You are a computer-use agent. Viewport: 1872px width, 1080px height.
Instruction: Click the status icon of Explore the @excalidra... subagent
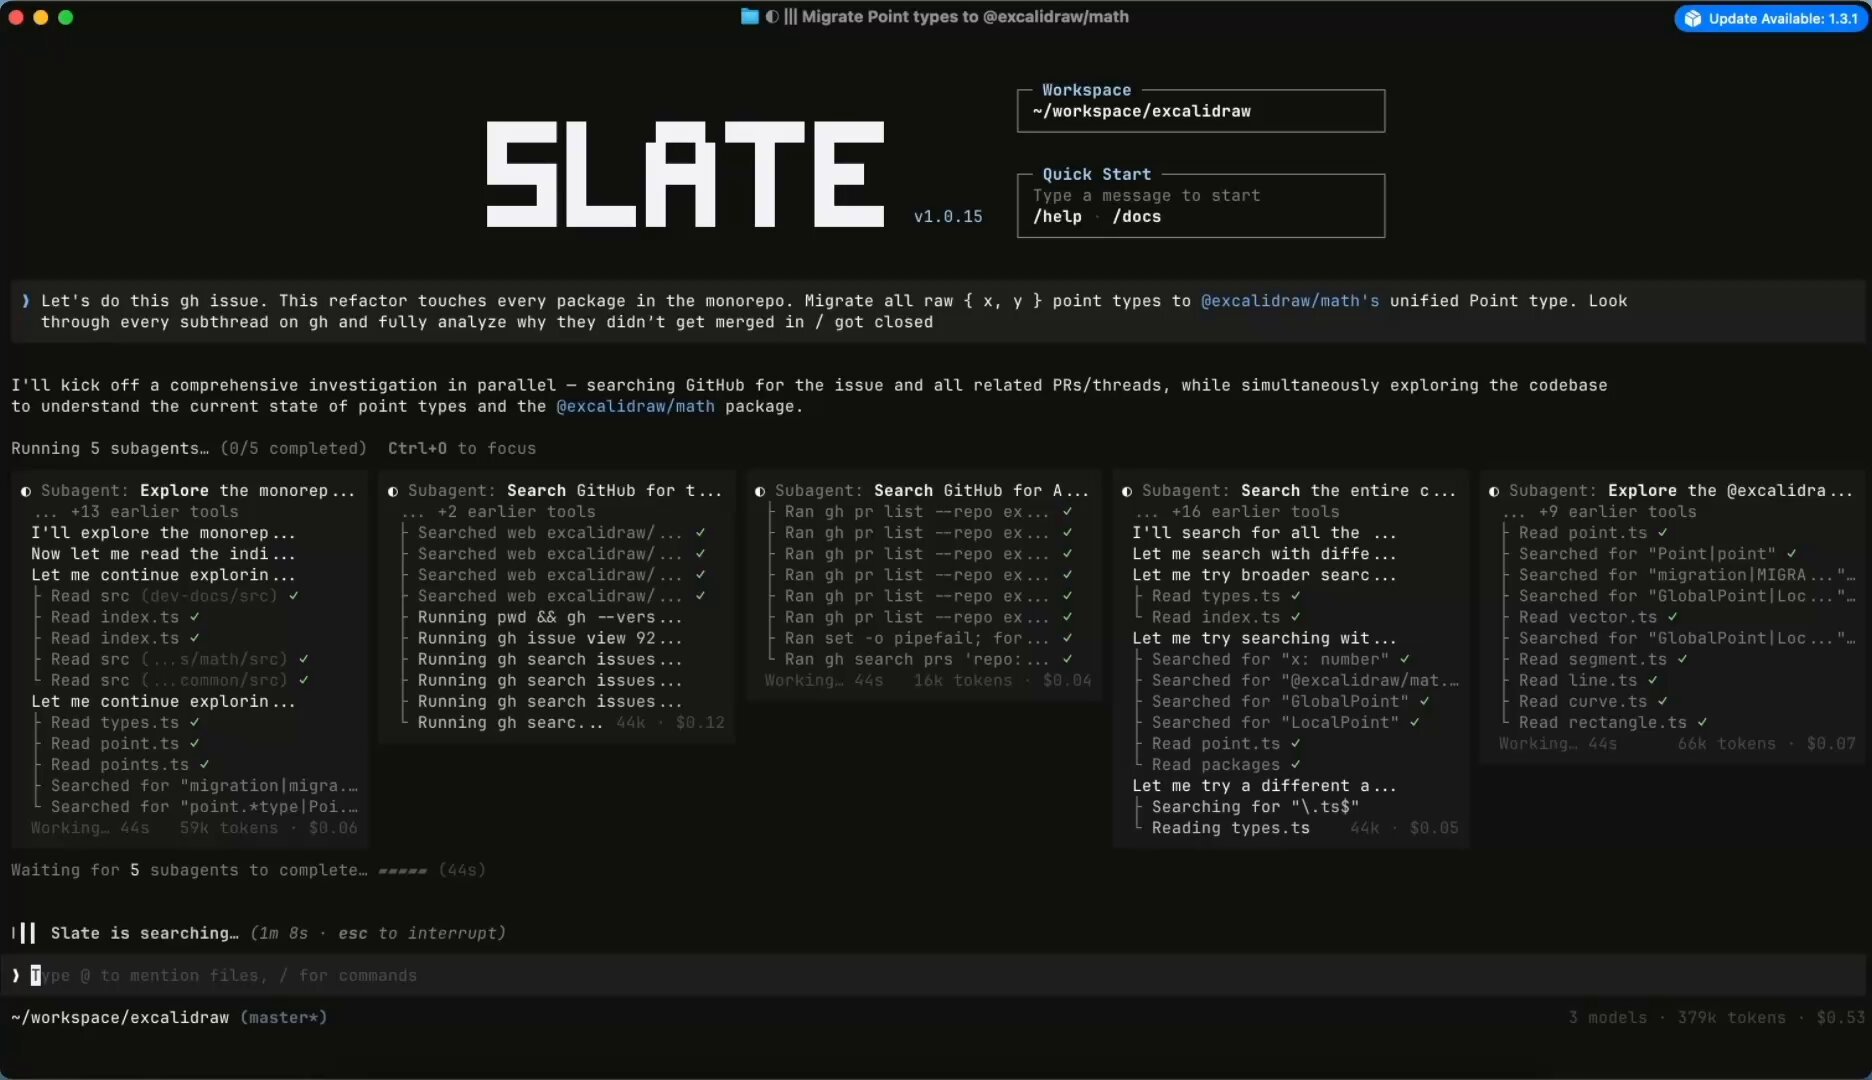(1494, 491)
